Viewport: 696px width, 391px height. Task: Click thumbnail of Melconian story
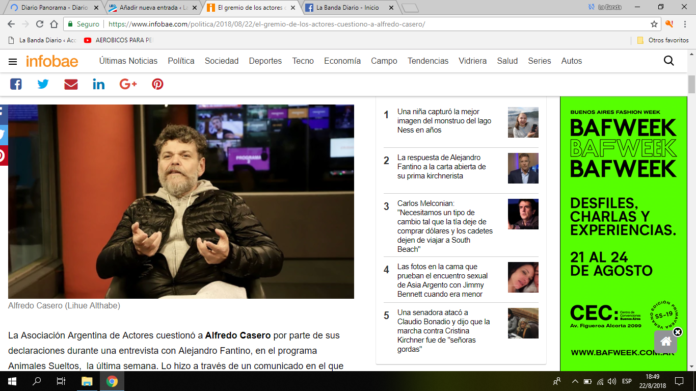click(x=523, y=214)
